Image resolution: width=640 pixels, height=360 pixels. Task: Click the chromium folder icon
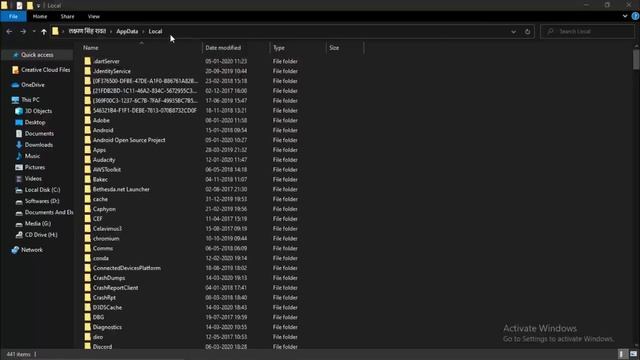pos(88,238)
